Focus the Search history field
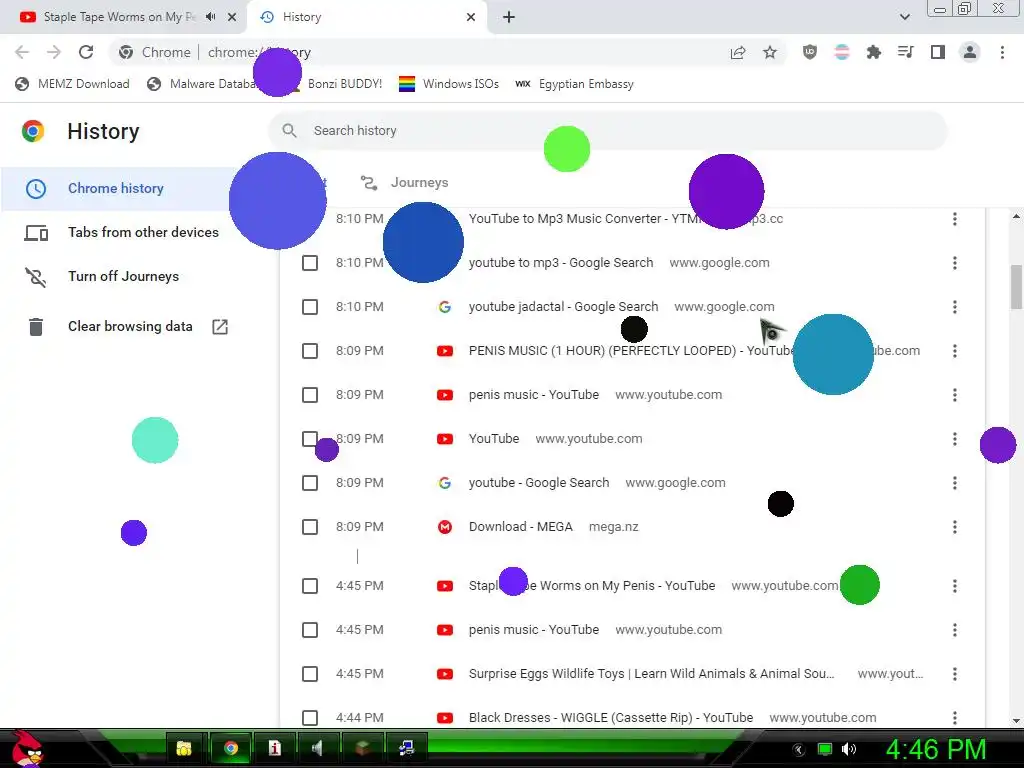The width and height of the screenshot is (1024, 768). [x=607, y=131]
